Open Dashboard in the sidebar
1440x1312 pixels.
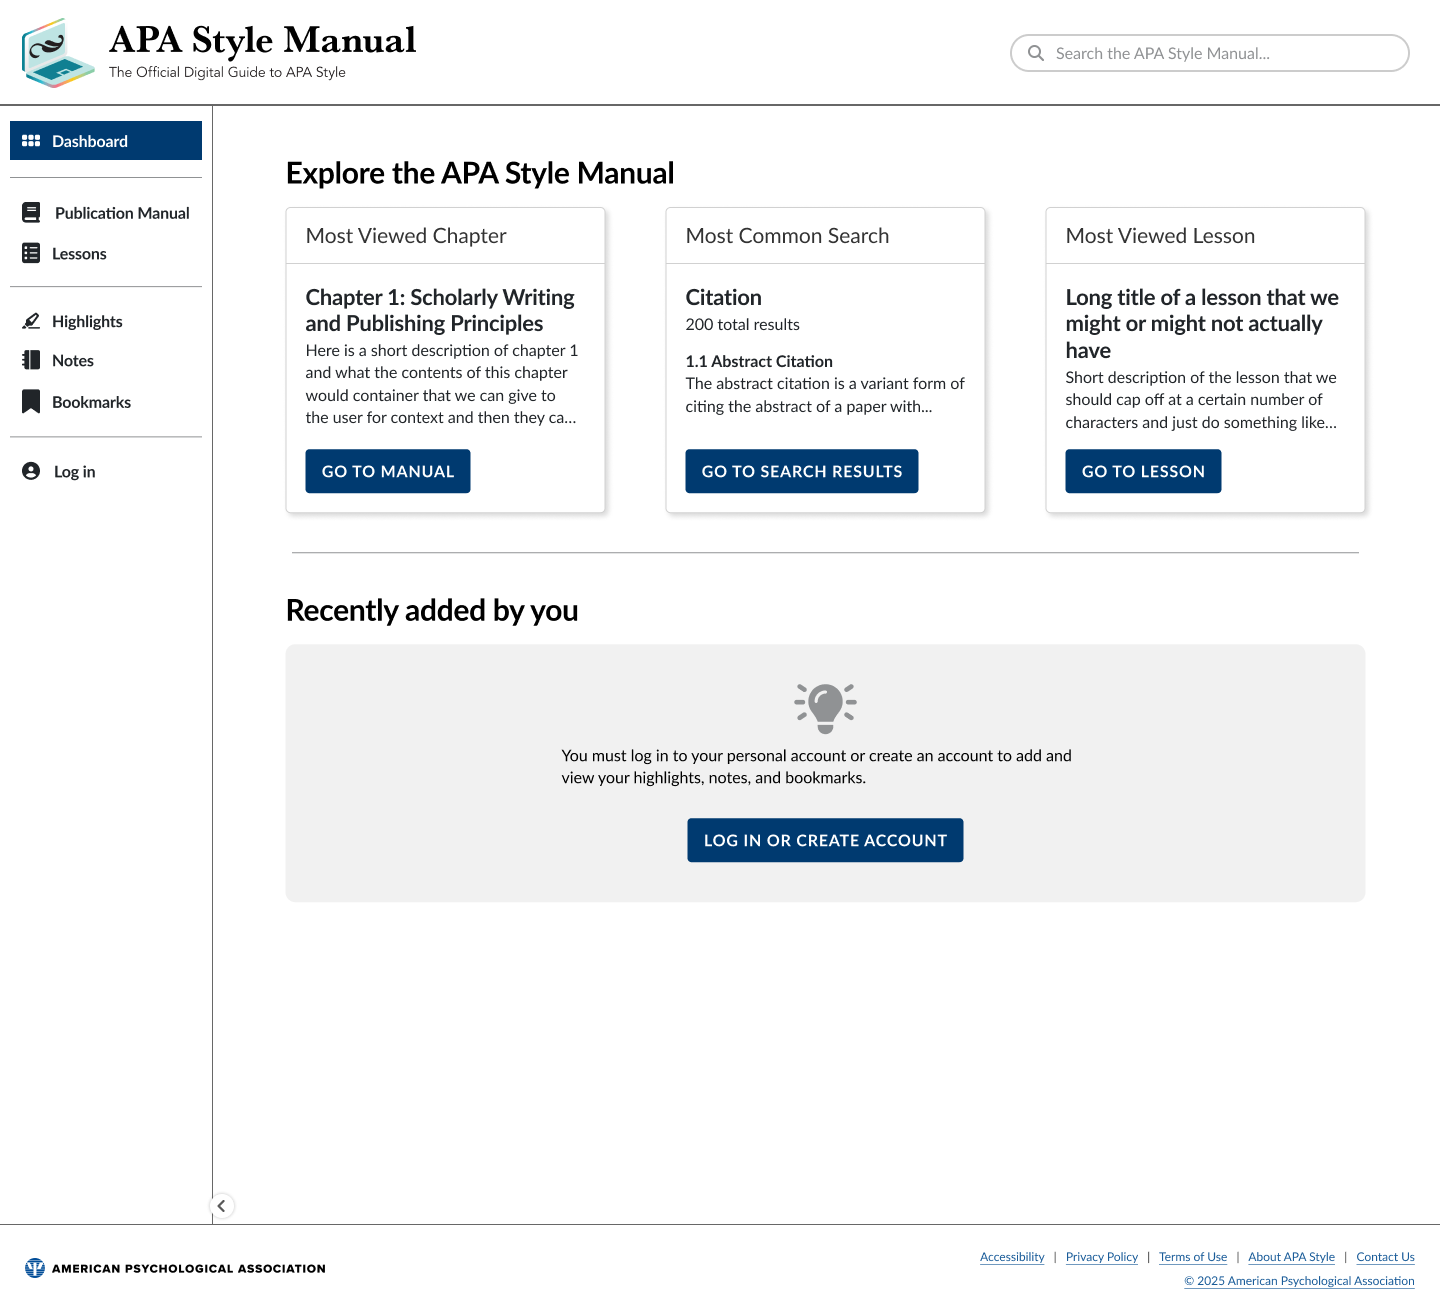click(106, 141)
